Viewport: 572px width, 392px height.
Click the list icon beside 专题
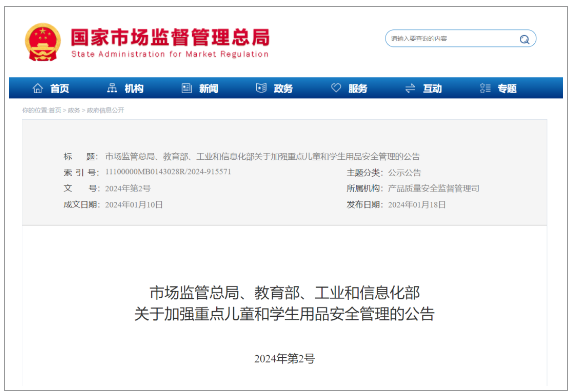(485, 88)
